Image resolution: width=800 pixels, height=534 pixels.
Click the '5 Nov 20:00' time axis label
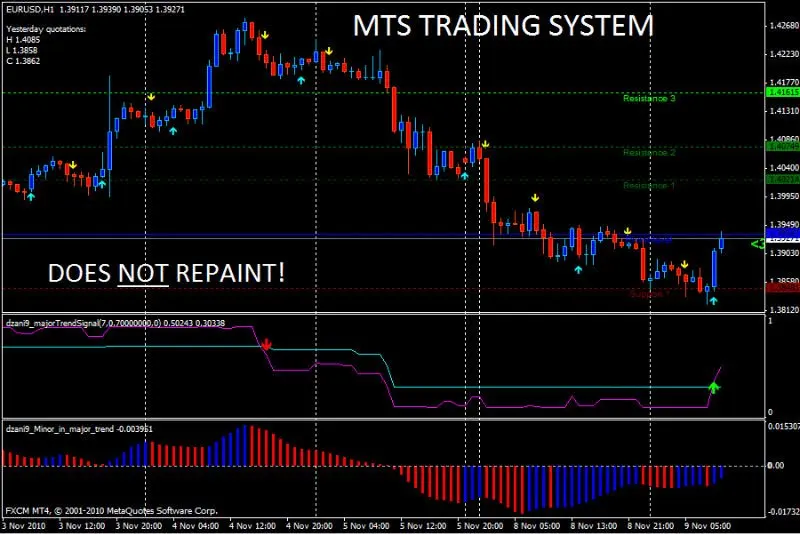(x=480, y=526)
